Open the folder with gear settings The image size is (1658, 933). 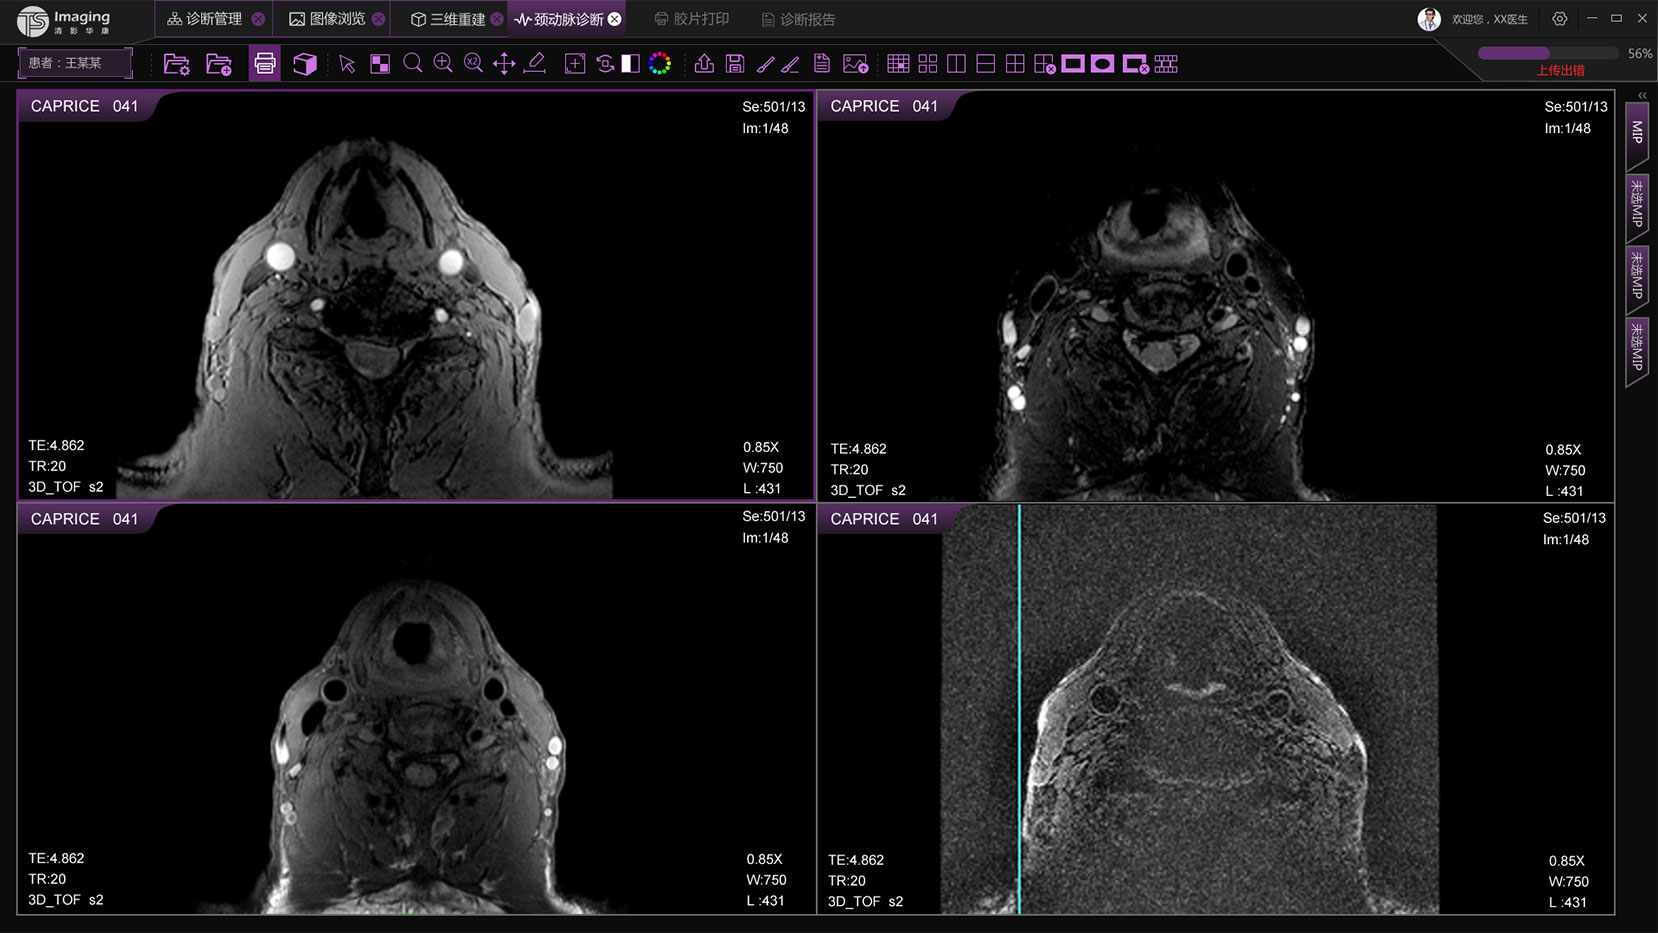177,64
